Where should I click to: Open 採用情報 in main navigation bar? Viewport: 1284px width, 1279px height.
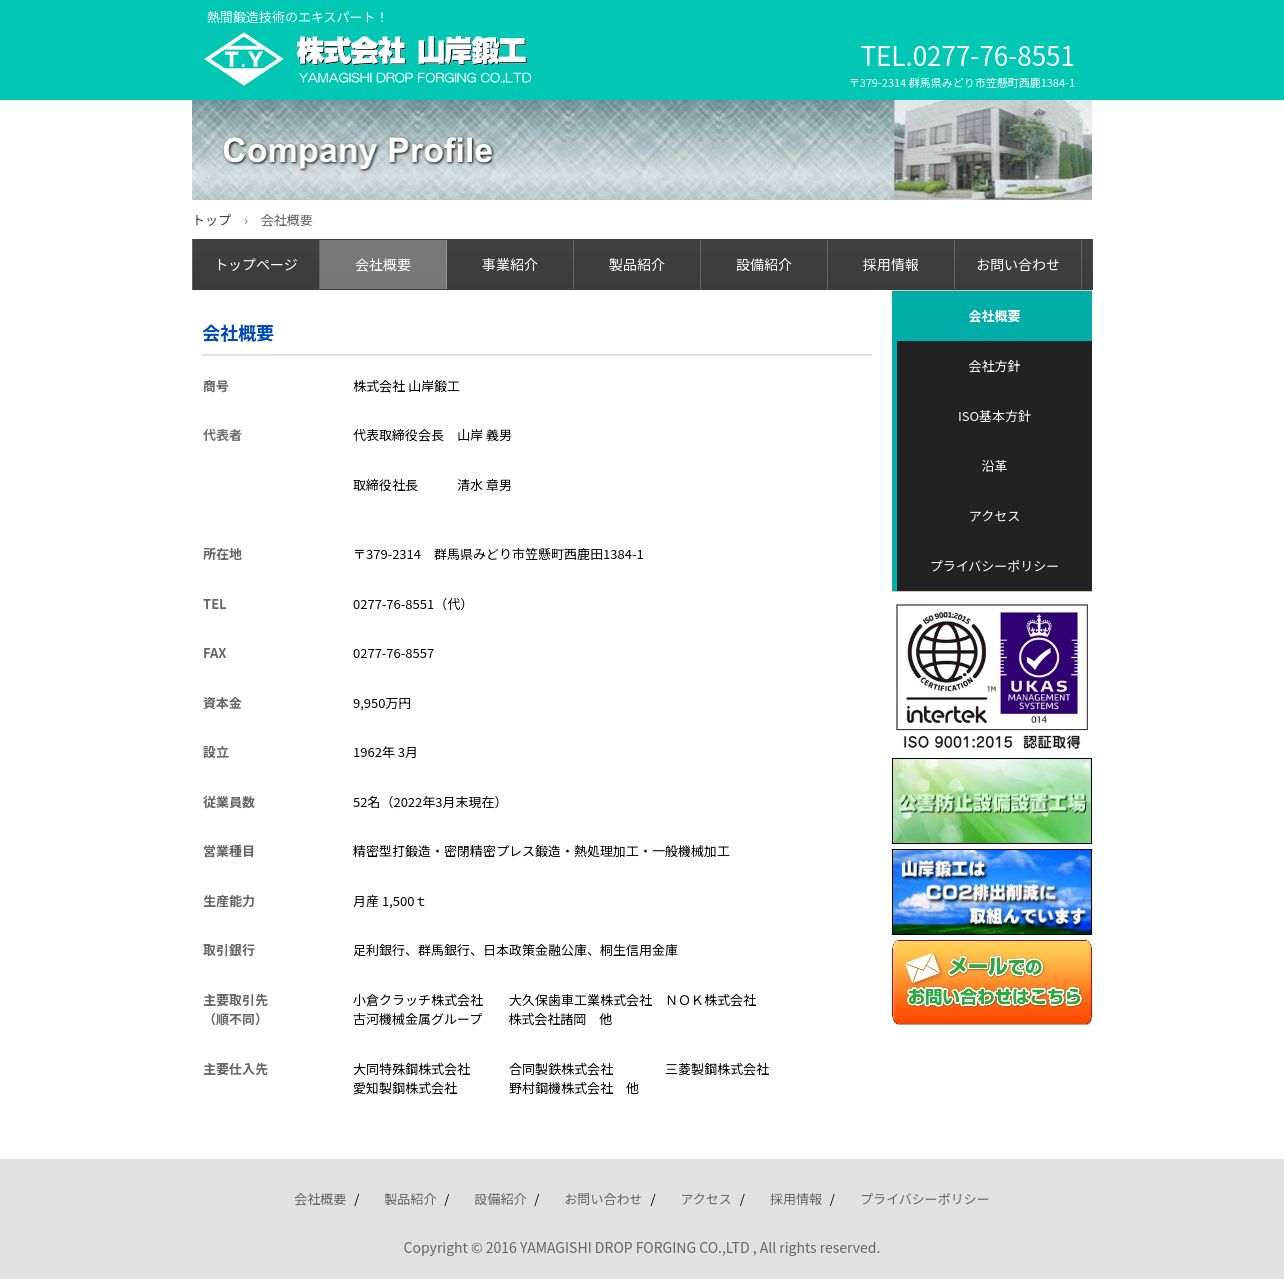click(891, 265)
